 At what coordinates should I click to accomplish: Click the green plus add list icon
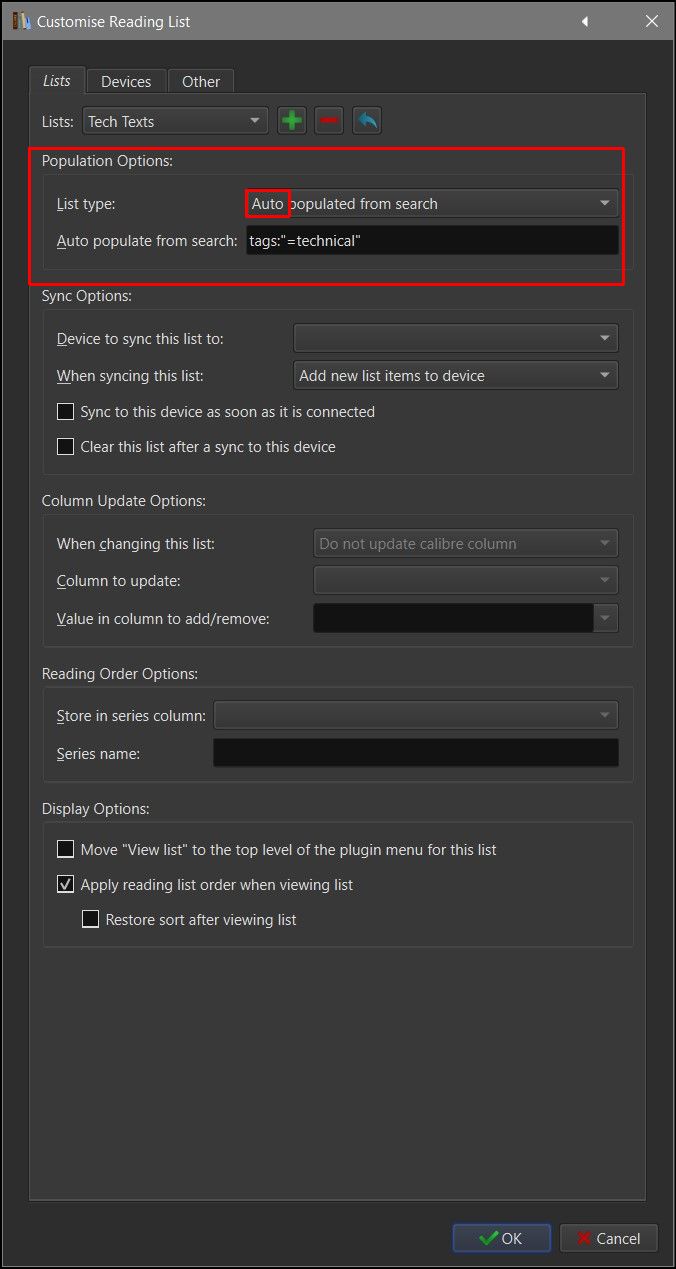(x=292, y=121)
